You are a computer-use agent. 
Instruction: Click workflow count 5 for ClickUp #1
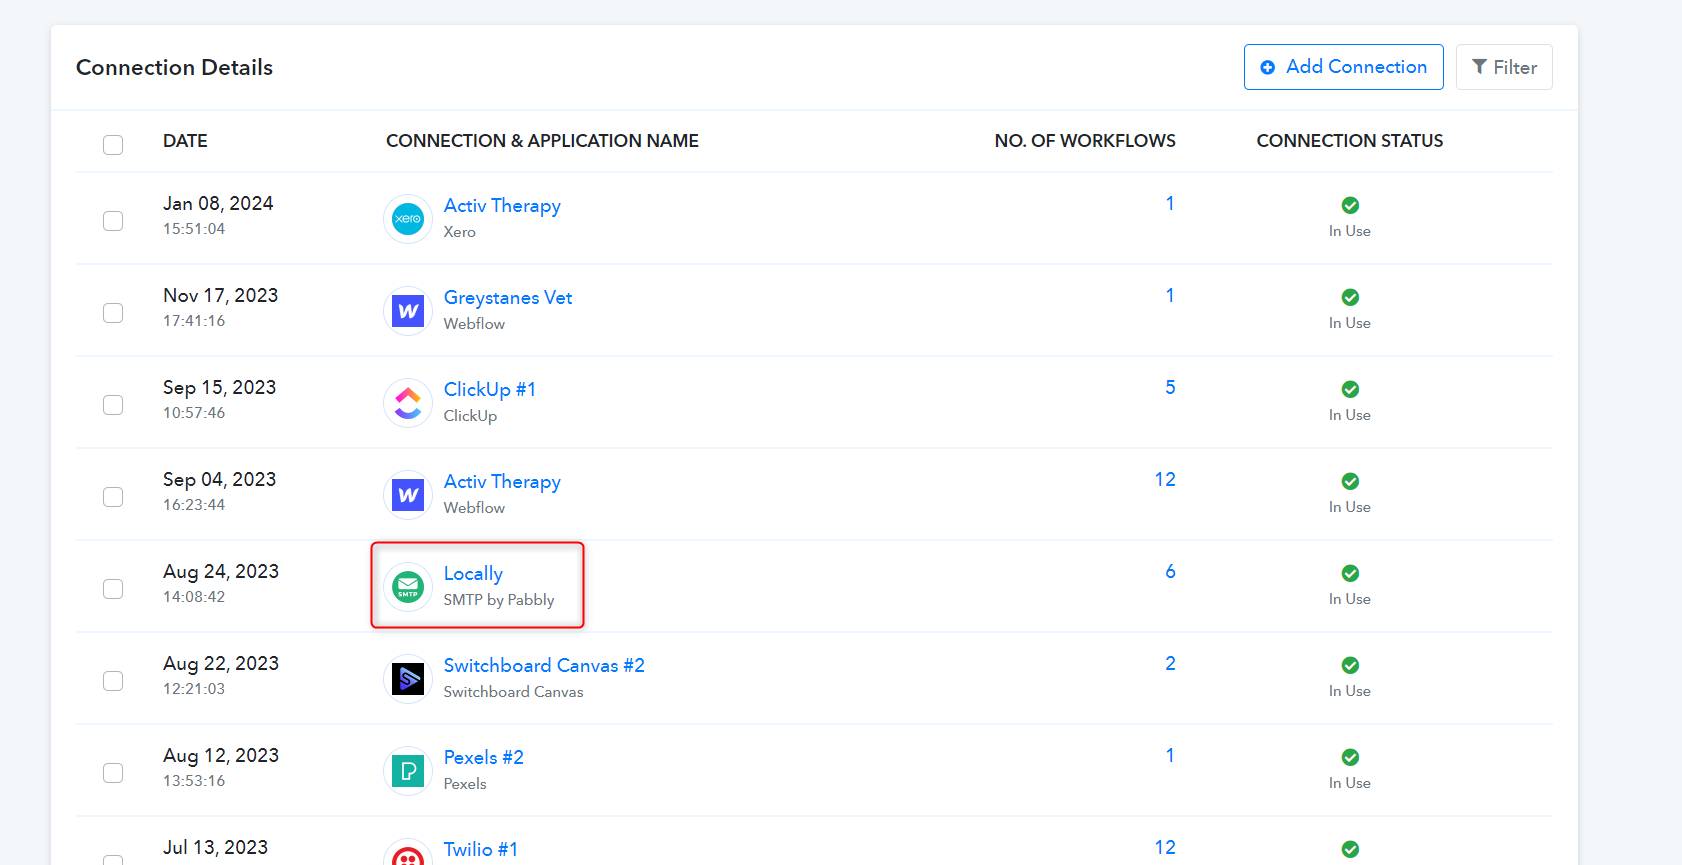(x=1170, y=387)
